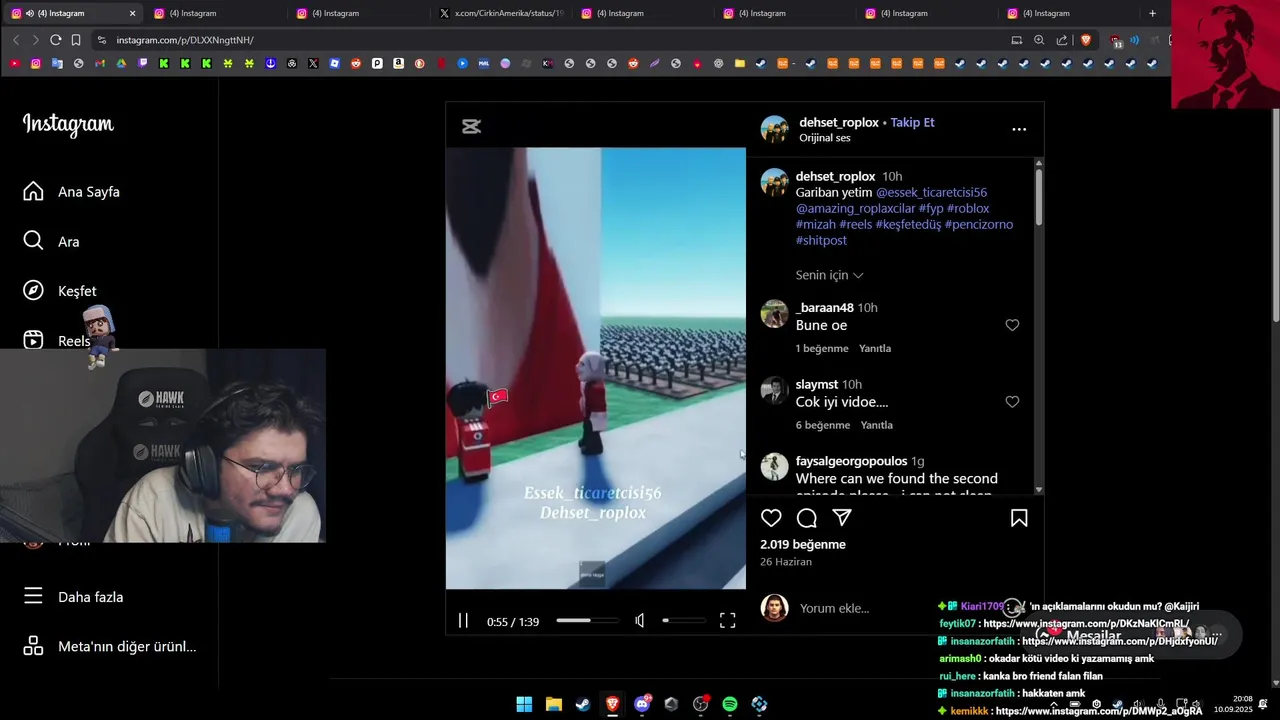Open kemikkk's Instagram link in chat
Viewport: 1280px width, 720px height.
click(1099, 711)
